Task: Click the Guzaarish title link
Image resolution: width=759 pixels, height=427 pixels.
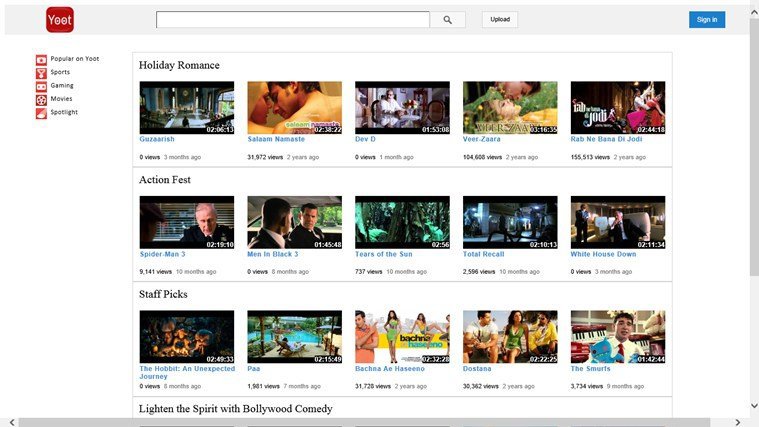Action: point(157,139)
